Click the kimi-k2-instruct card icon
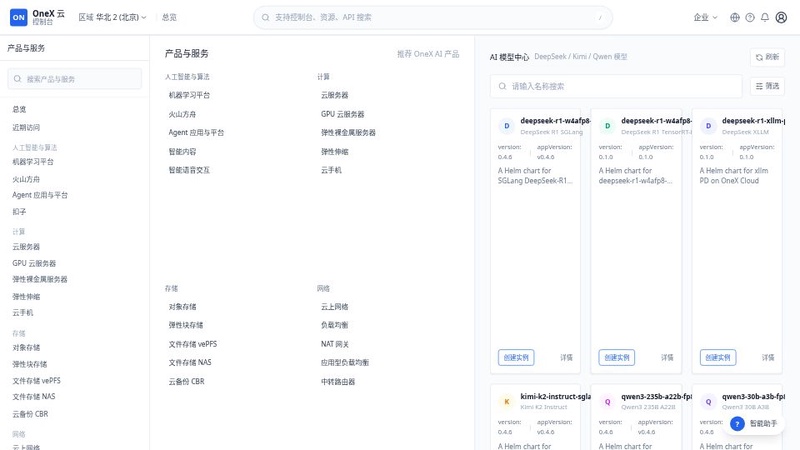The width and height of the screenshot is (800, 450). click(x=507, y=402)
